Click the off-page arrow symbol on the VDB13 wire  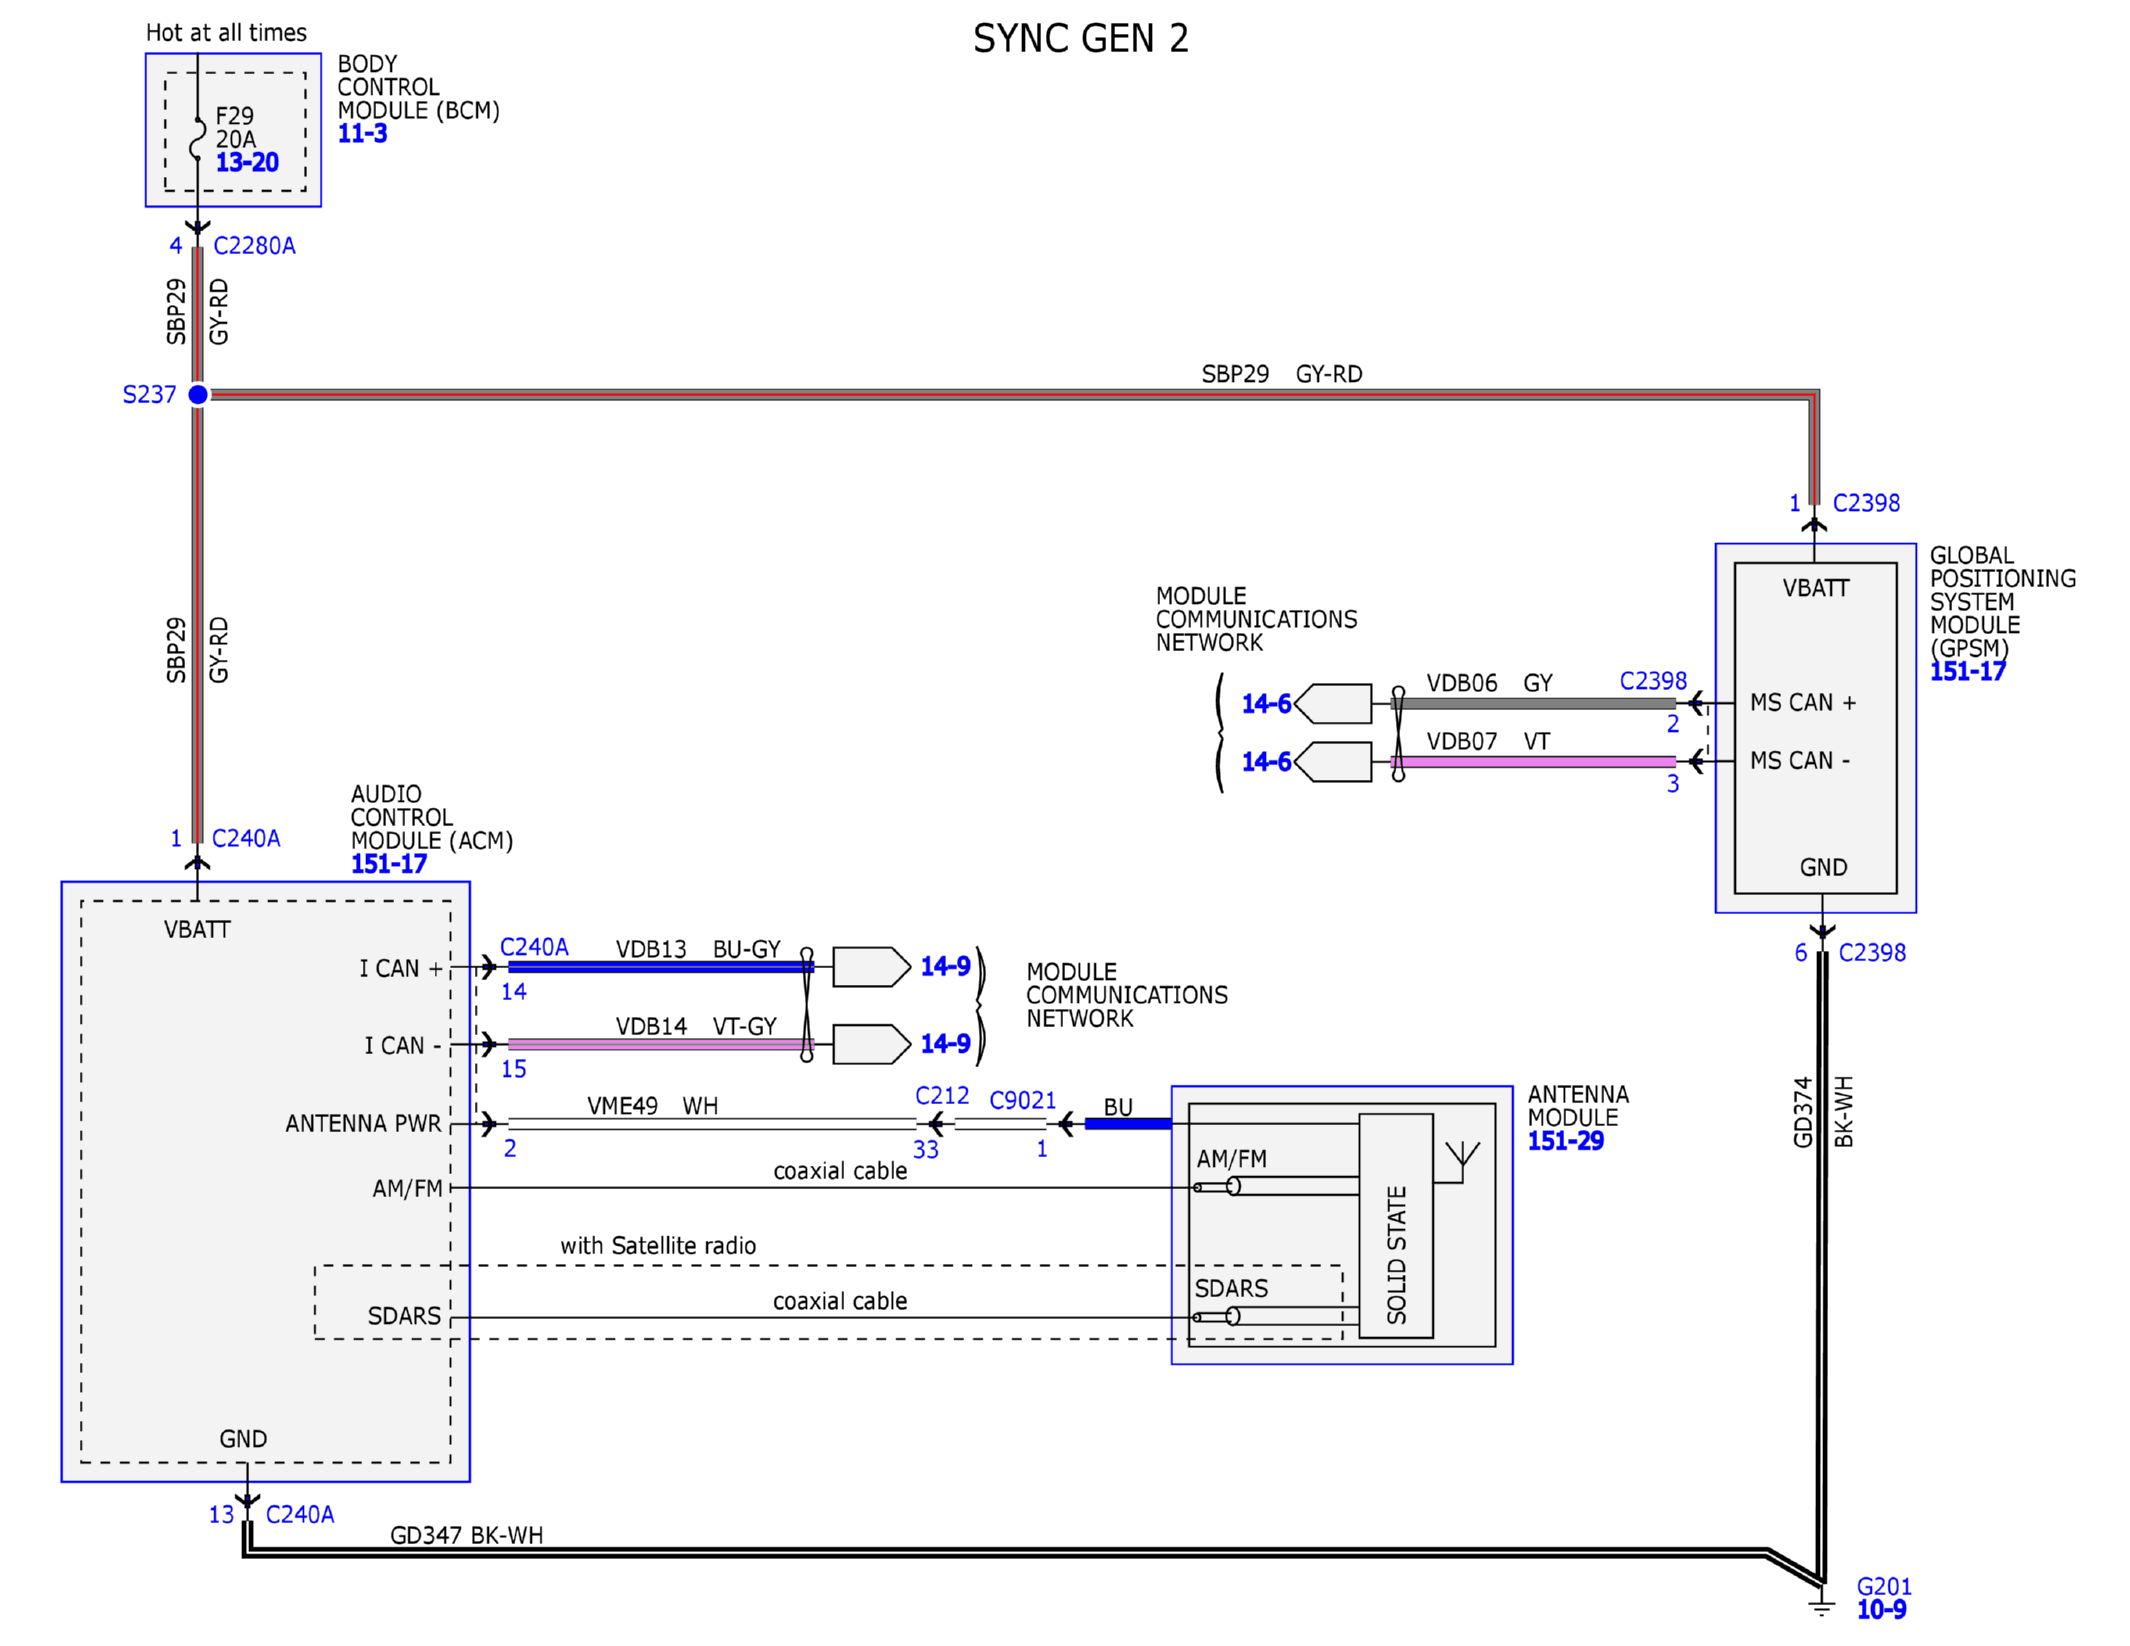(871, 967)
